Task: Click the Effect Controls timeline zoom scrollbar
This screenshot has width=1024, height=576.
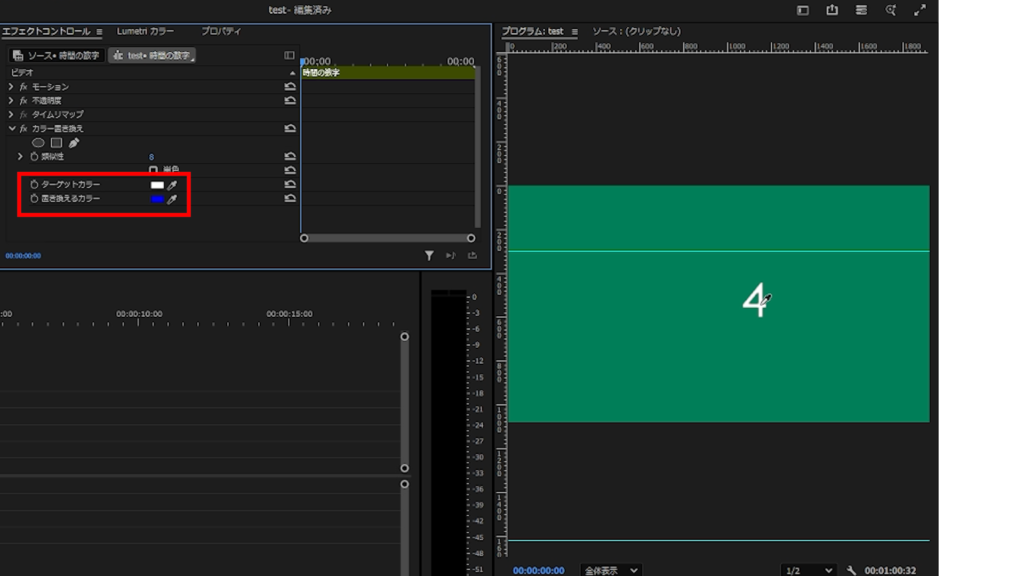Action: click(x=387, y=238)
